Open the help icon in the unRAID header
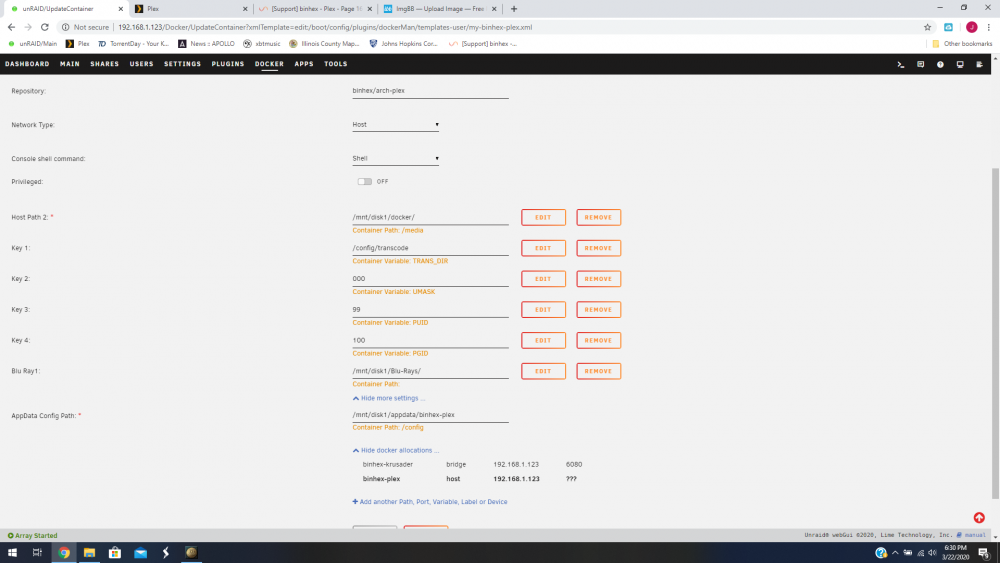 point(940,64)
